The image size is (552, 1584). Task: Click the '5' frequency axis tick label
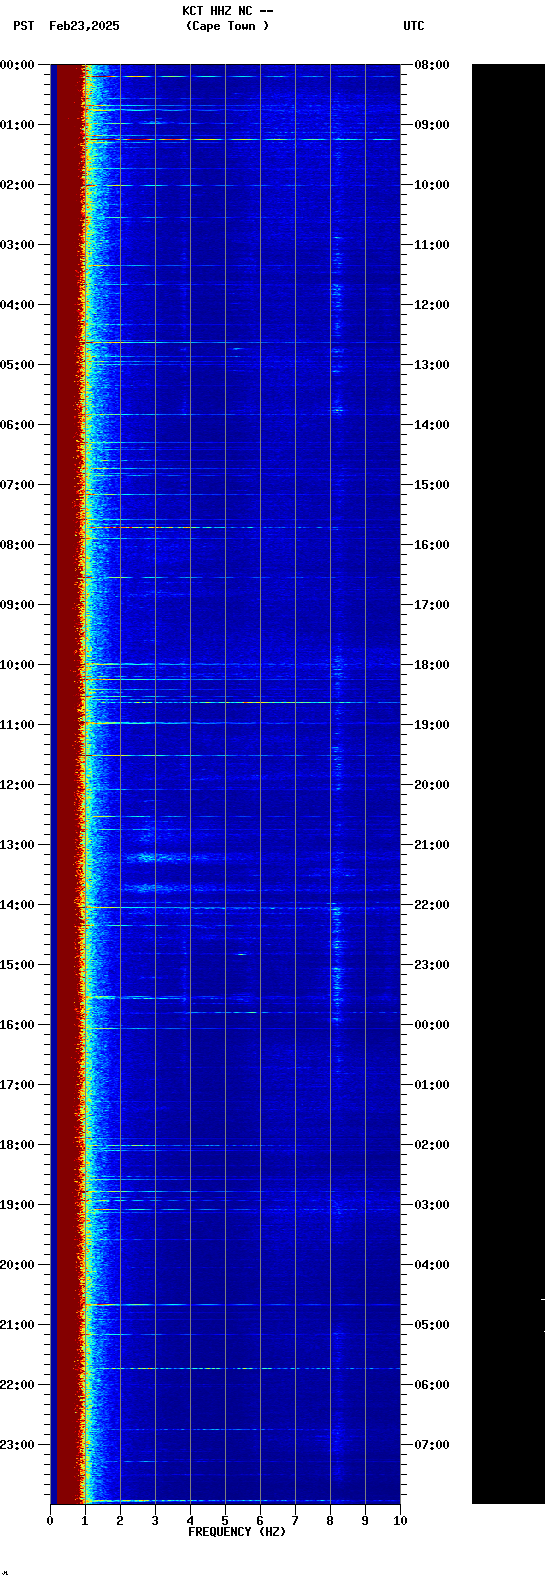click(x=225, y=1521)
